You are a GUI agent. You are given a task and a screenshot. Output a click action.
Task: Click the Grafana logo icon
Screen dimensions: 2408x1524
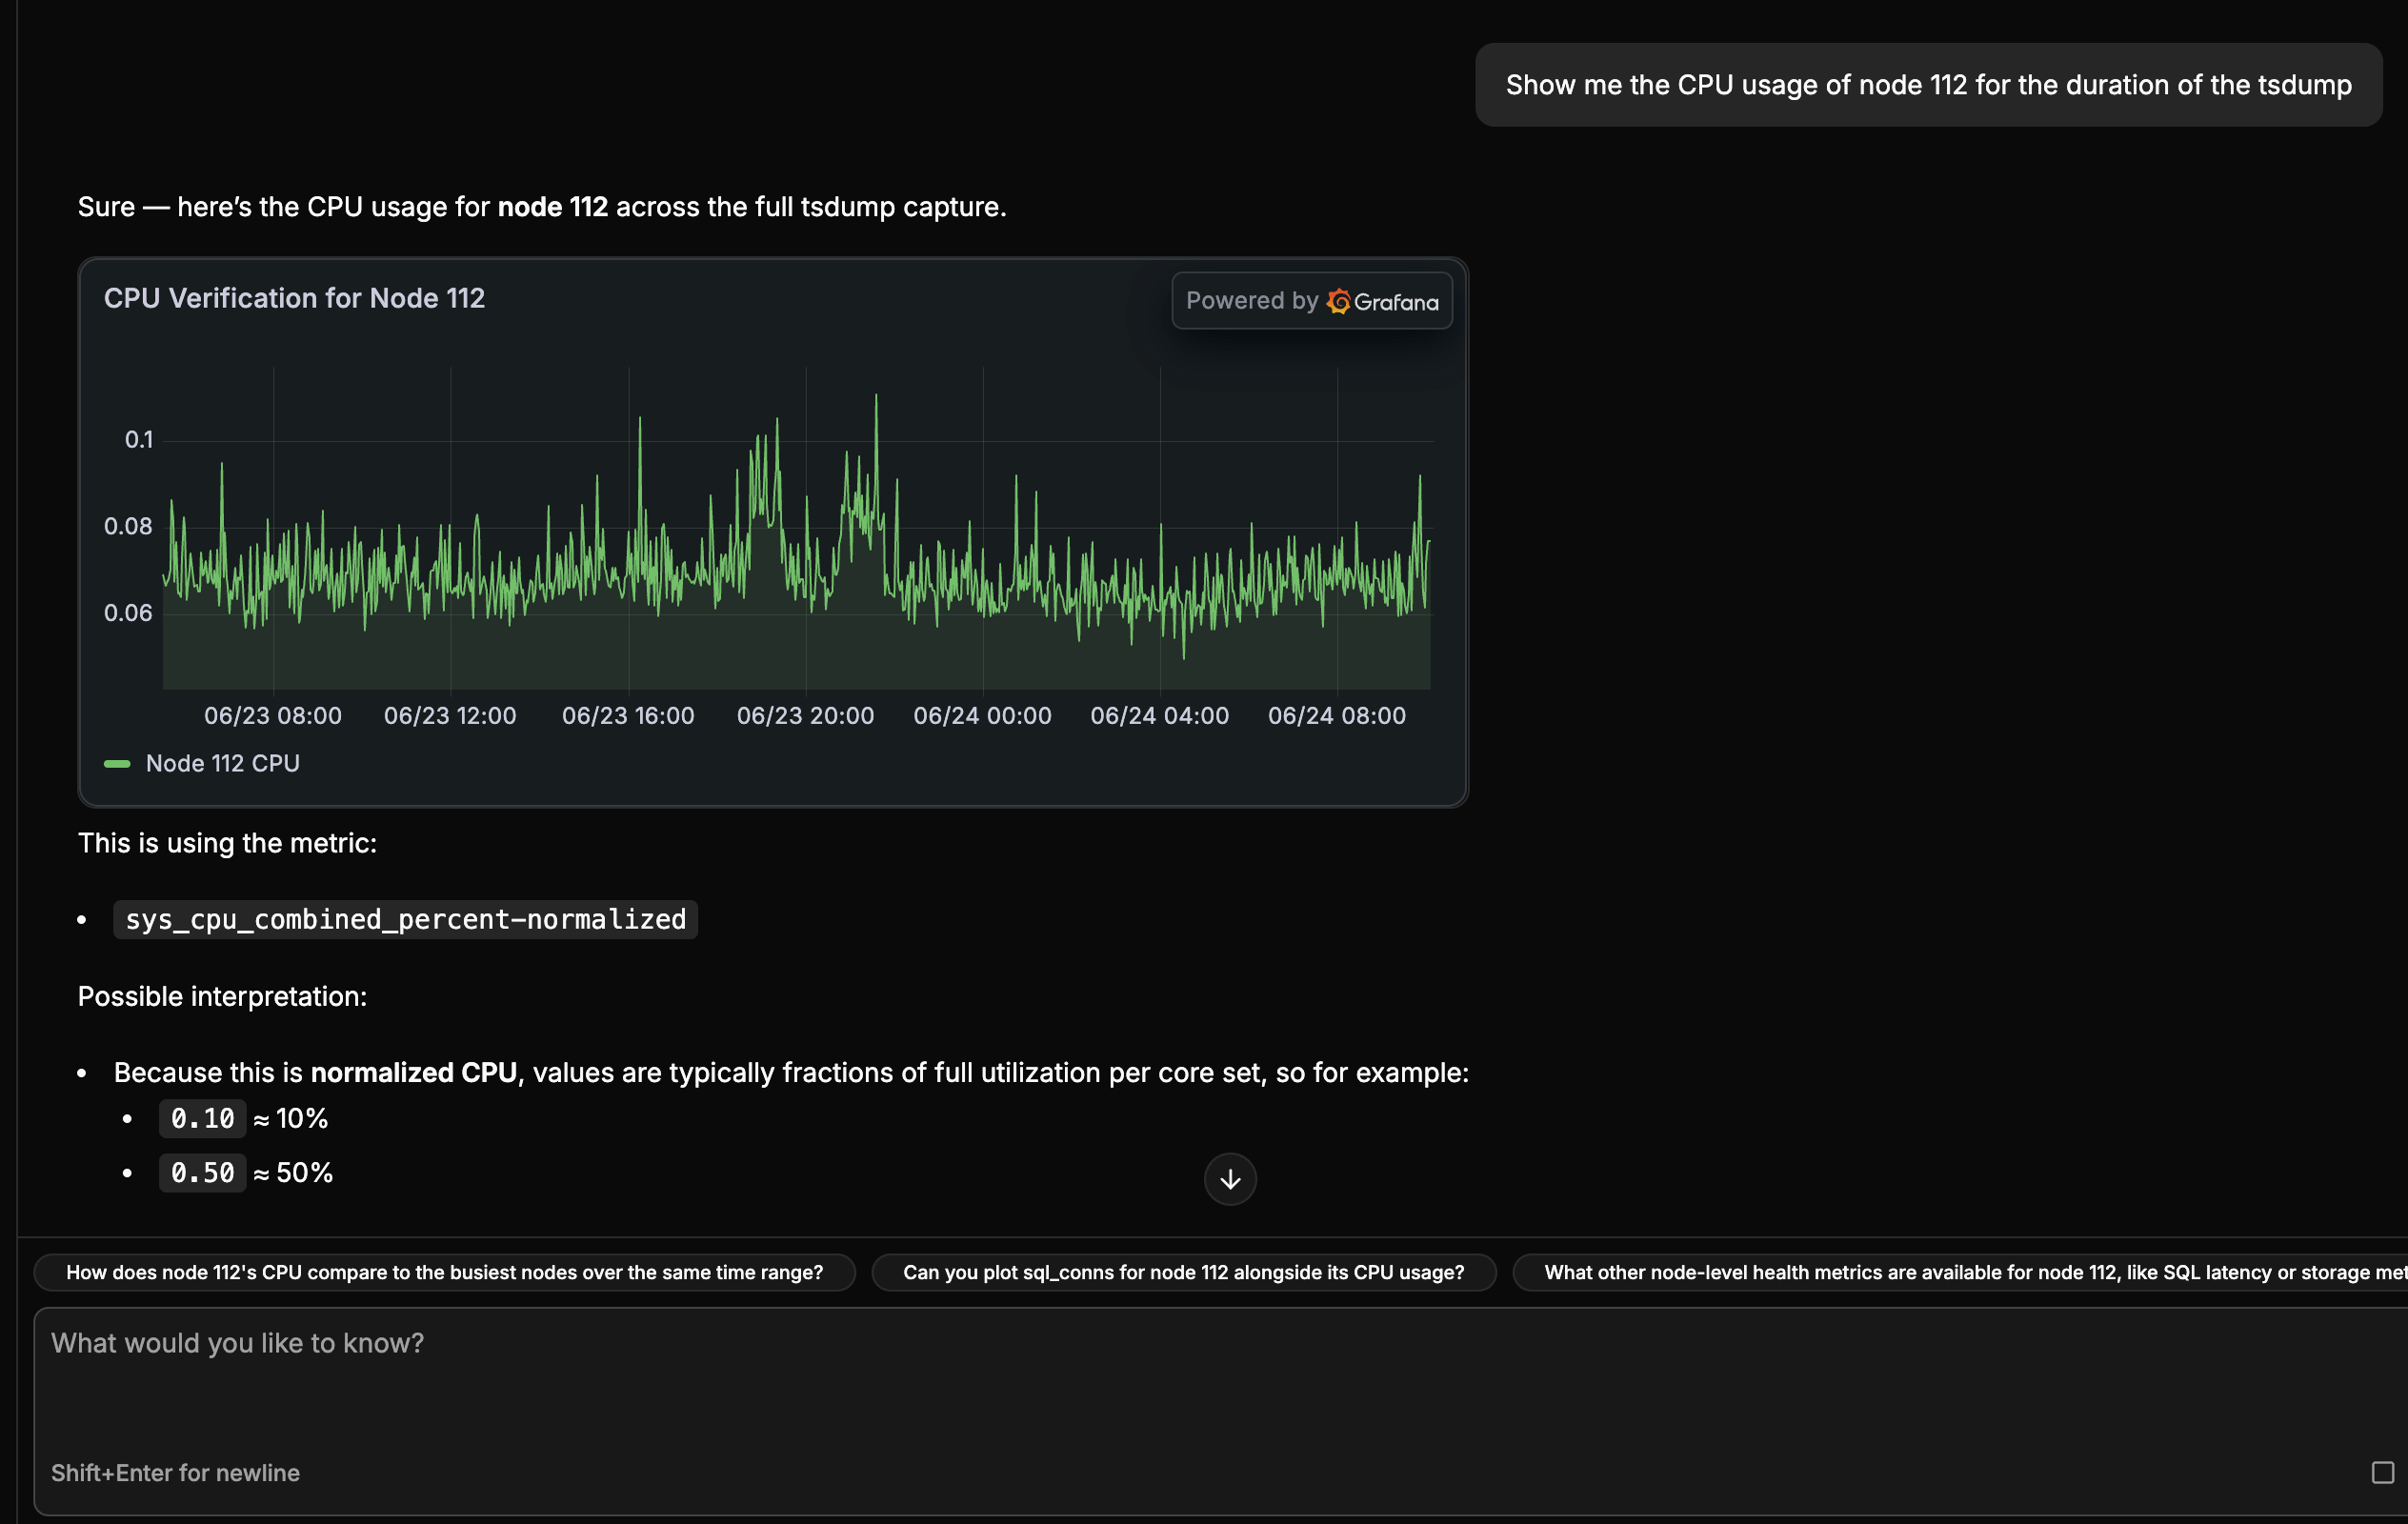(x=1338, y=301)
